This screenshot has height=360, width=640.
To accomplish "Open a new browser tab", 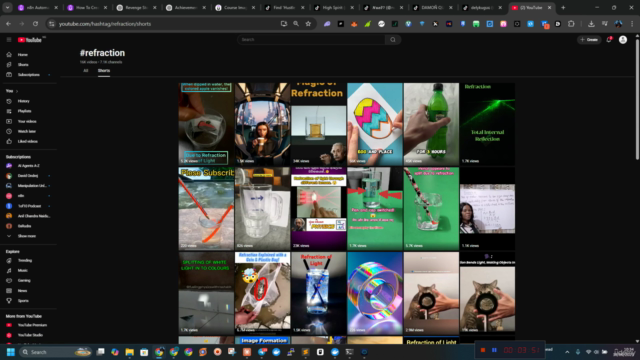I will point(563,7).
